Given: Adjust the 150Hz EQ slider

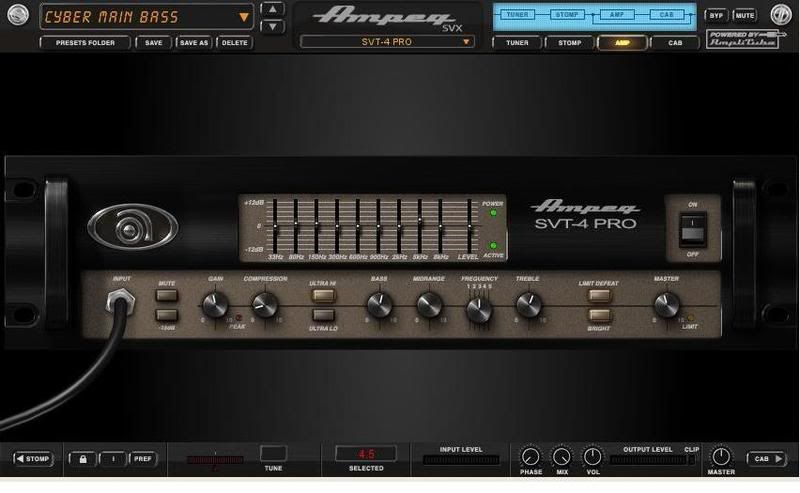Looking at the screenshot, I should point(316,226).
